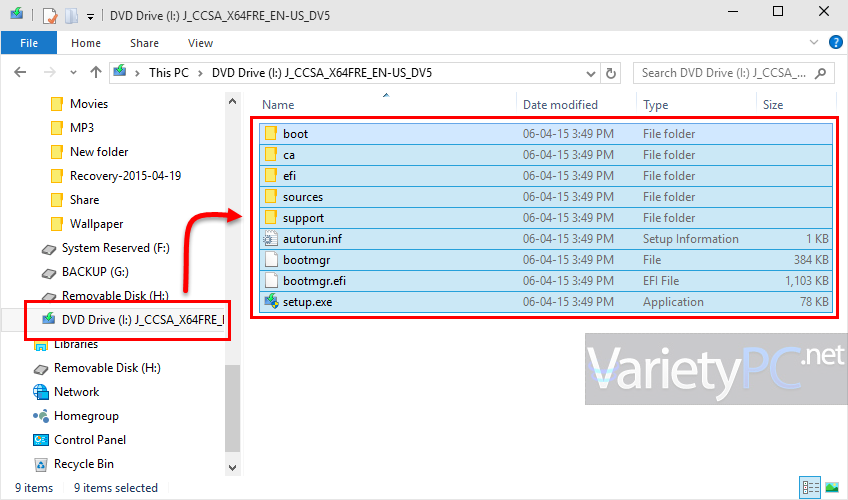Select the bootmgr file icon
This screenshot has width=848, height=500.
[271, 260]
